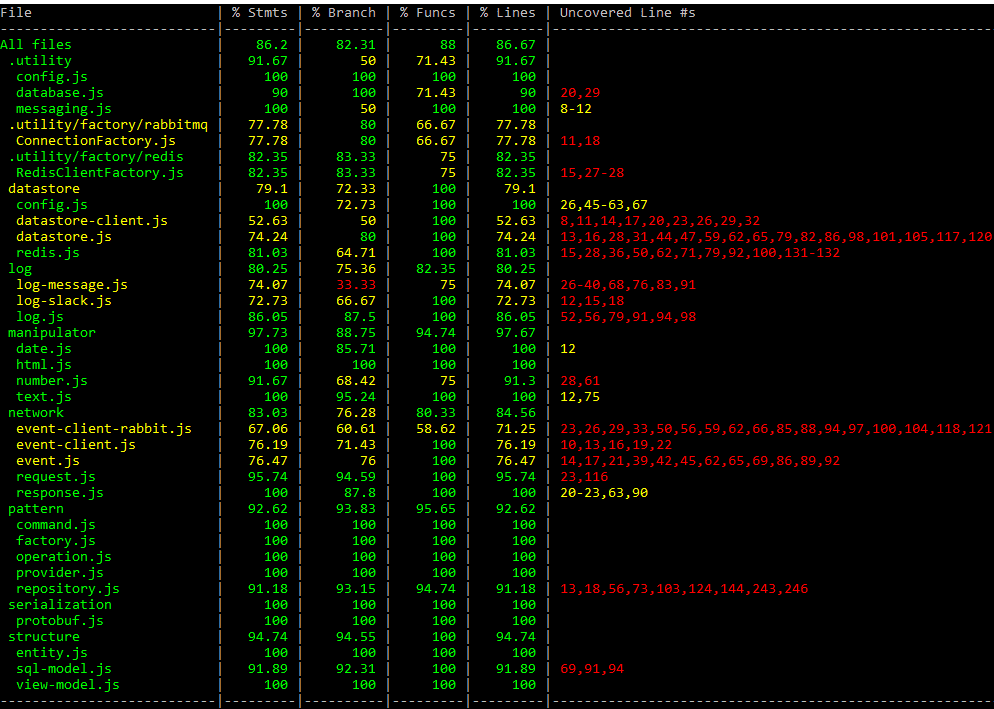994x709 pixels.
Task: Click uncovered lines '12,15,18' for log-slack.js
Action: tap(592, 301)
